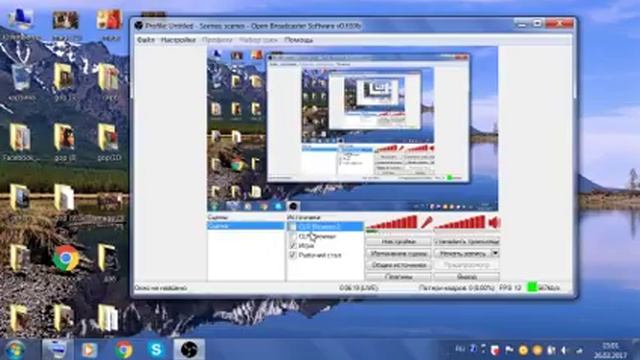Mute the microphone via the mic icon
640x360 pixels.
click(x=426, y=223)
